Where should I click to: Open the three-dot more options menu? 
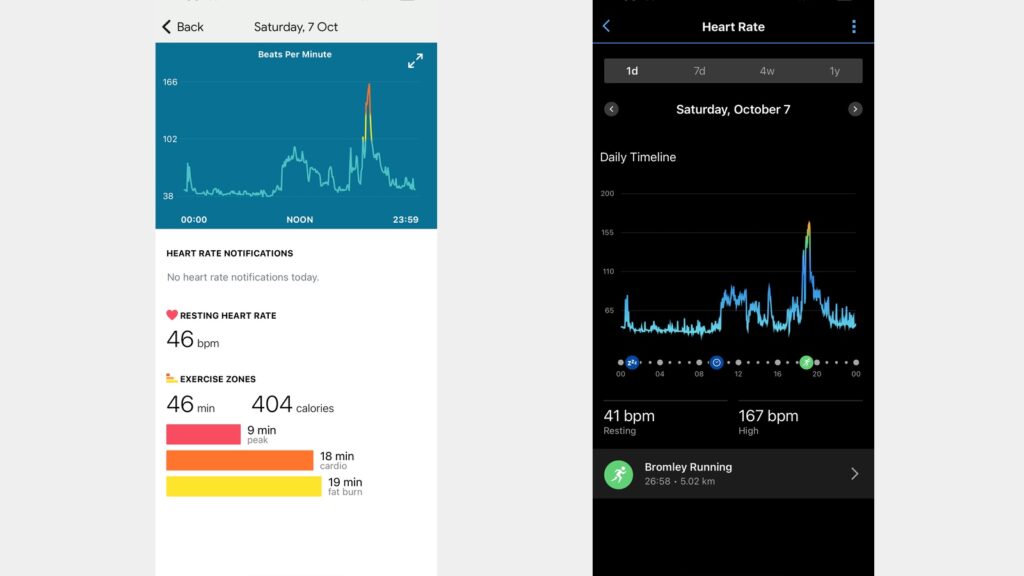853,27
